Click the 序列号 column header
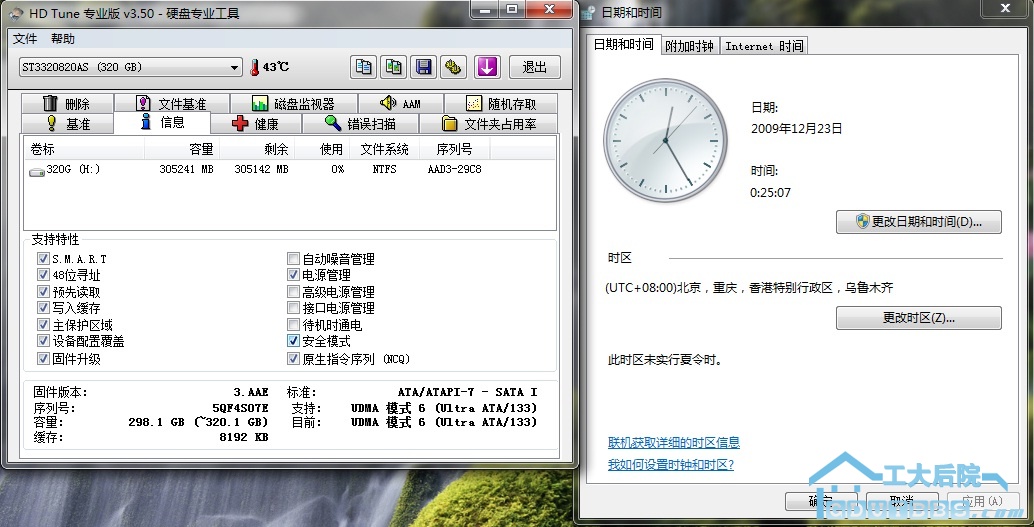The image size is (1034, 527). 455,149
